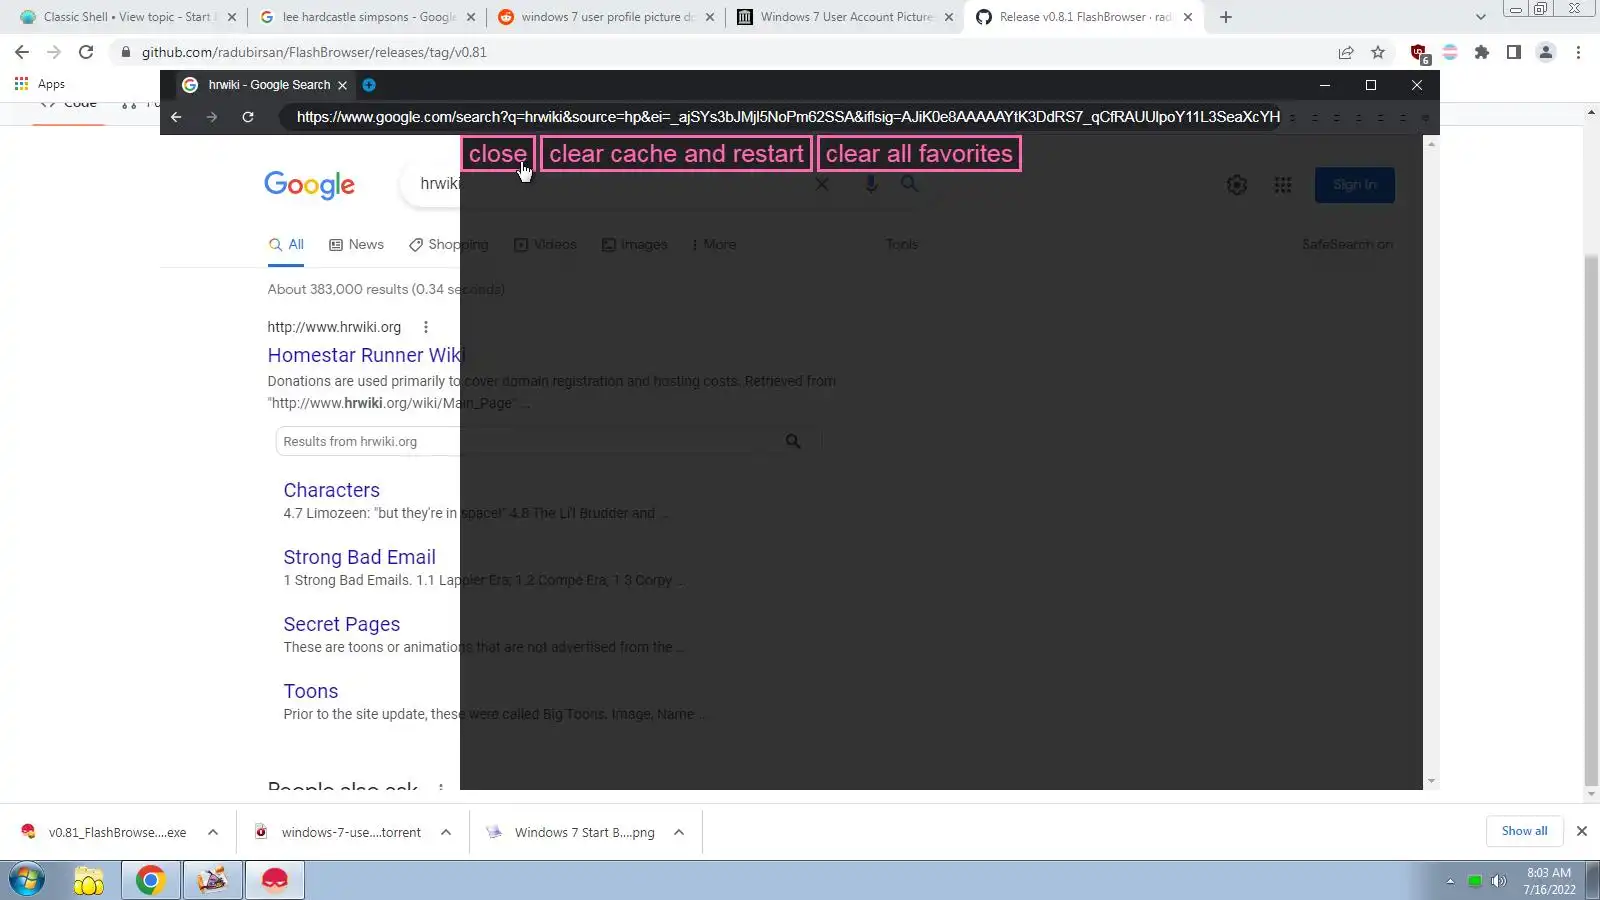Click Chrome's forward button
The height and width of the screenshot is (900, 1600).
coord(54,52)
